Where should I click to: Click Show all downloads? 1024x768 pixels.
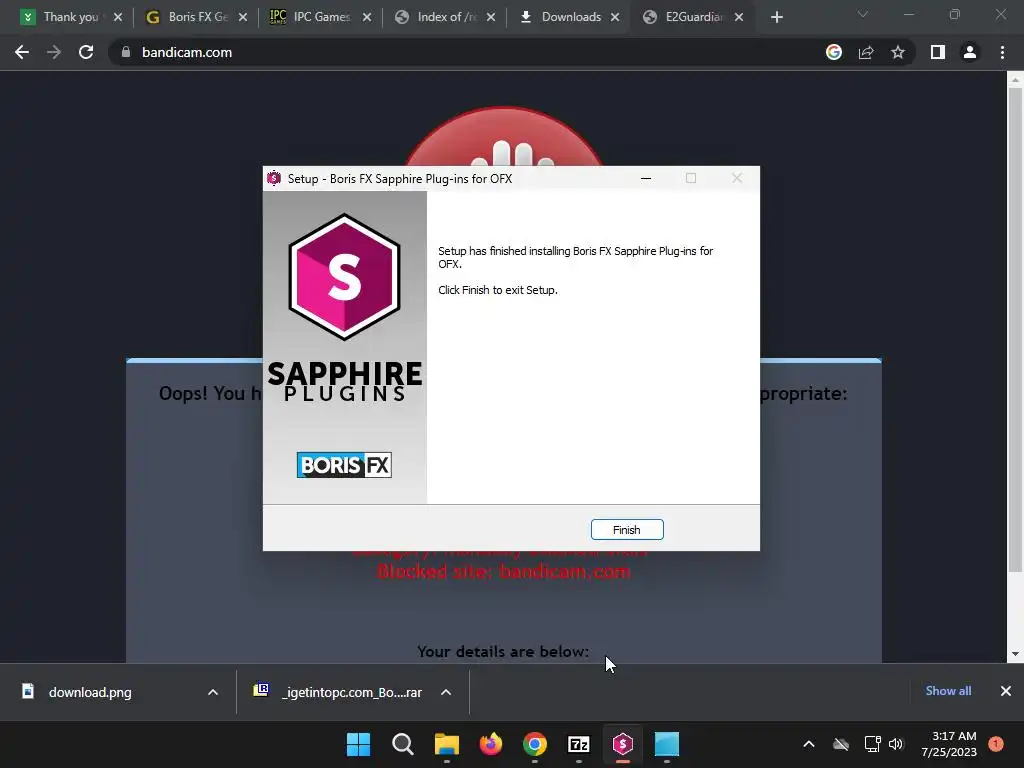[948, 691]
